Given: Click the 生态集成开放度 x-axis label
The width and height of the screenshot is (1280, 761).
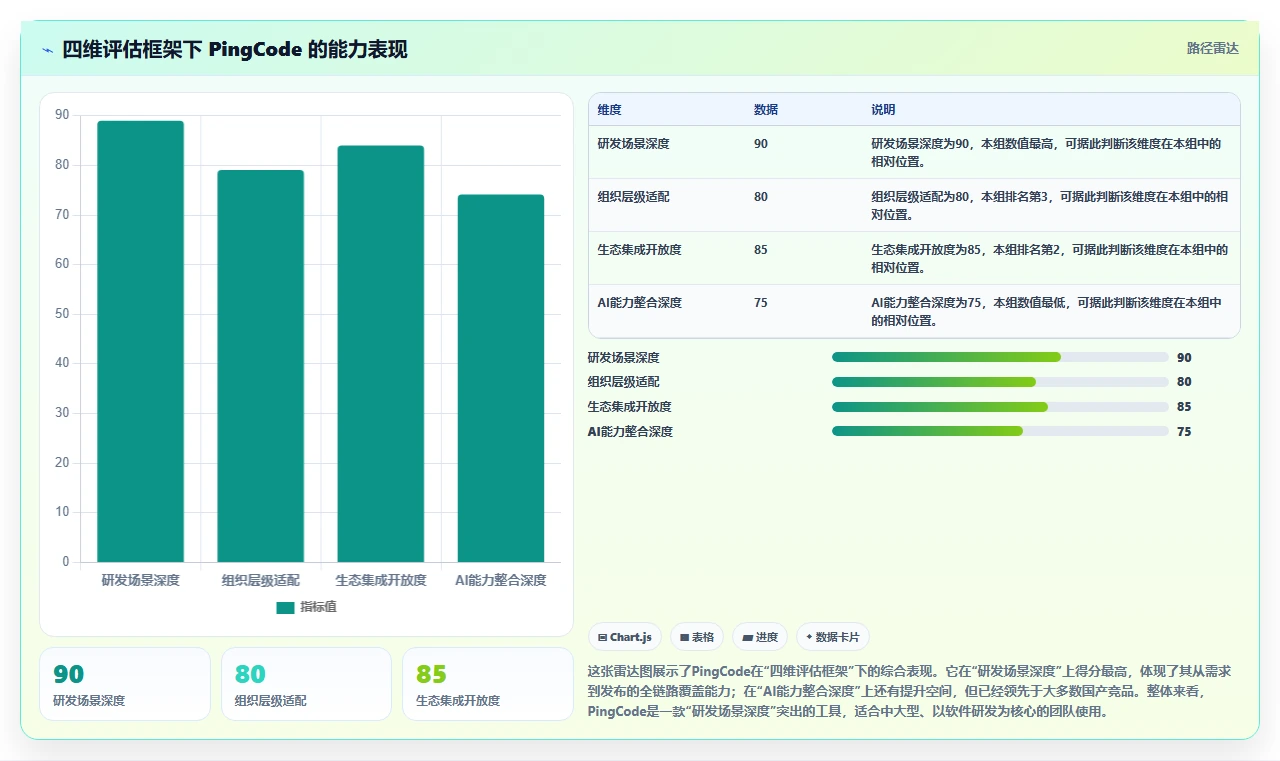Looking at the screenshot, I should 381,581.
